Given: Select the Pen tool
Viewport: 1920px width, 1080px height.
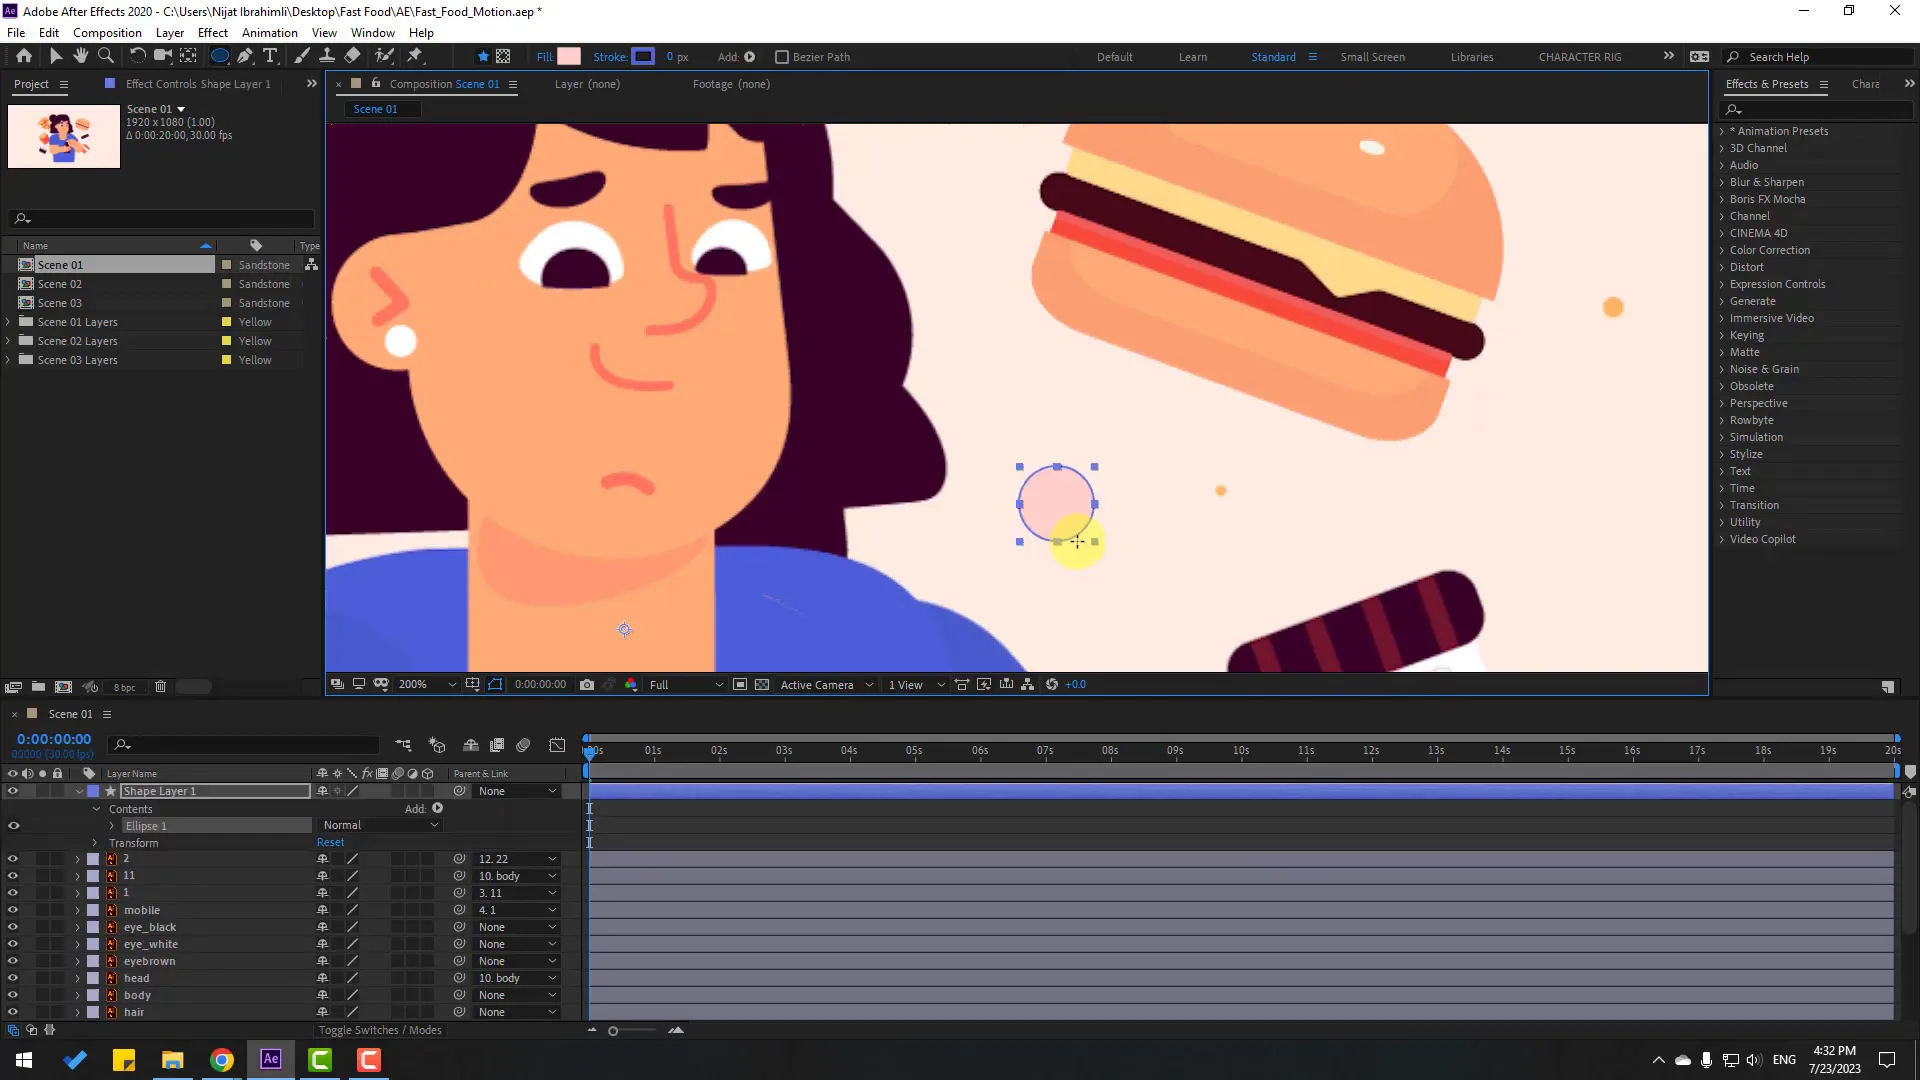Looking at the screenshot, I should point(245,56).
